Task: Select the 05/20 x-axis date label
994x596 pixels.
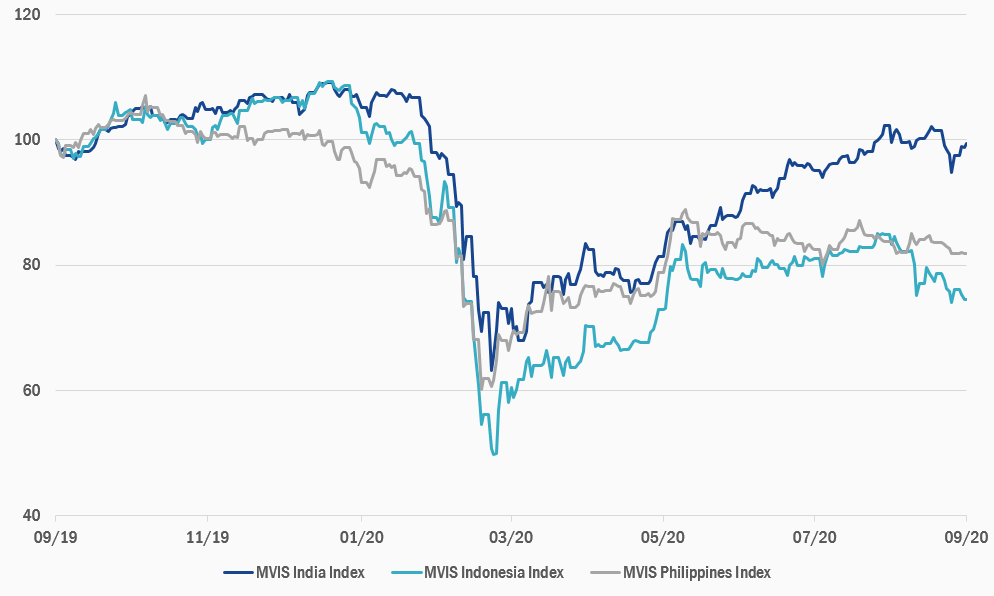Action: 663,536
